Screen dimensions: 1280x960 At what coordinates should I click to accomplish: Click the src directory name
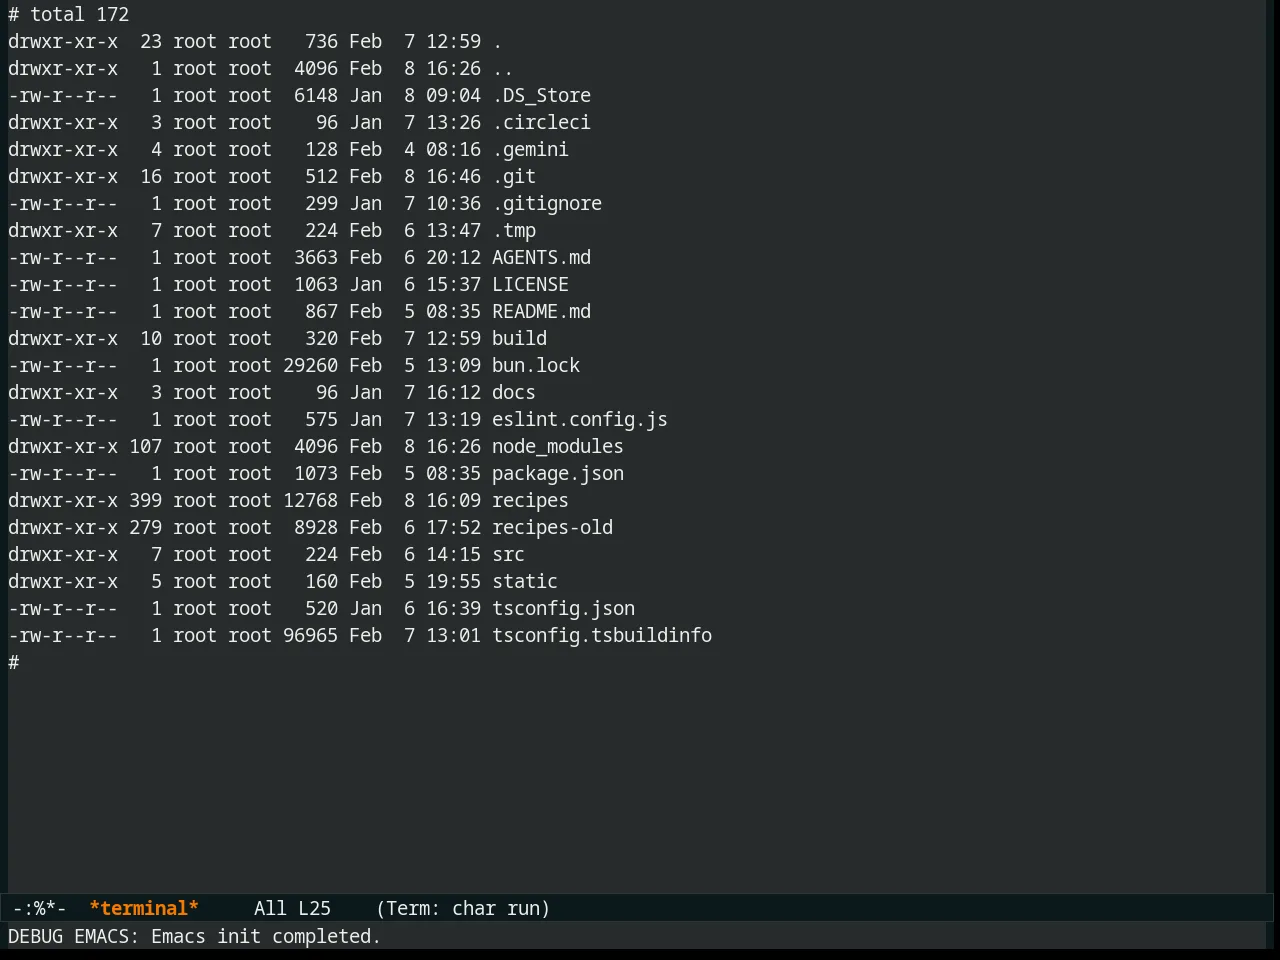(508, 555)
